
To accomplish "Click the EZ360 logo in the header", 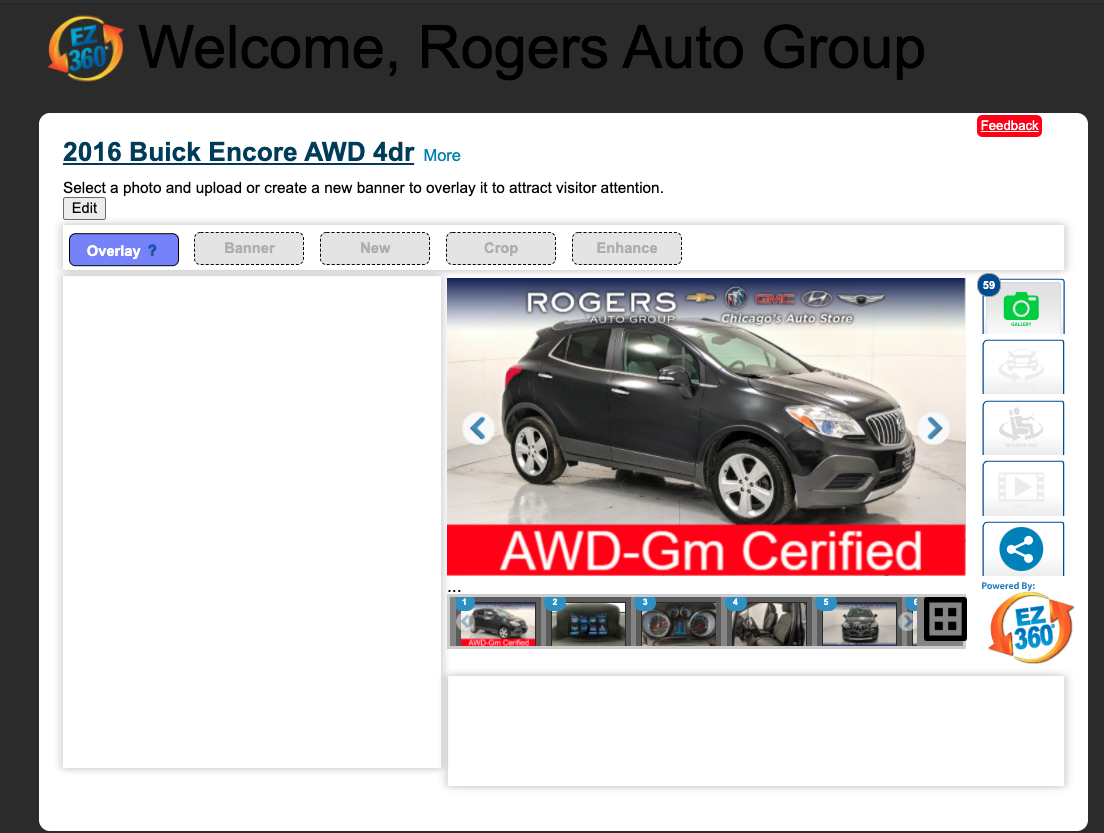I will (x=85, y=48).
